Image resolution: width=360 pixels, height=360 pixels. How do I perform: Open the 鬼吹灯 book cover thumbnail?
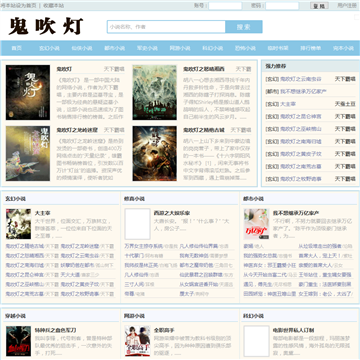click(x=28, y=92)
